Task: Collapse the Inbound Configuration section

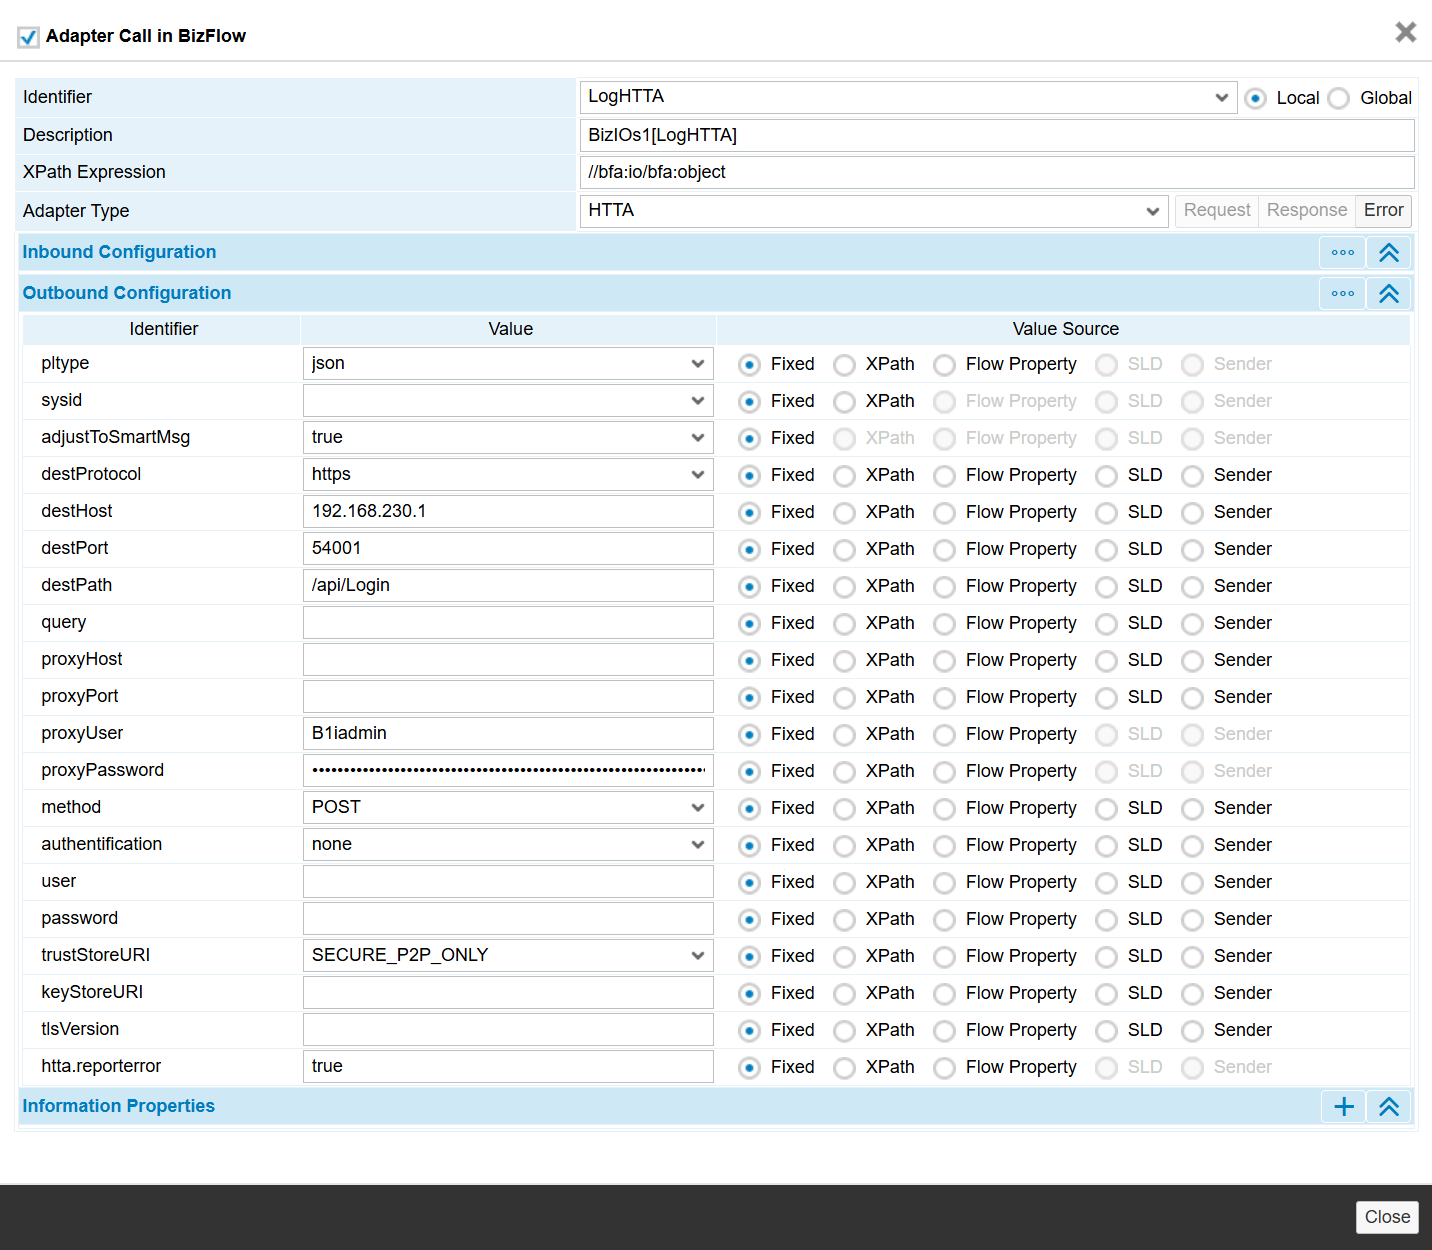Action: [x=1389, y=253]
